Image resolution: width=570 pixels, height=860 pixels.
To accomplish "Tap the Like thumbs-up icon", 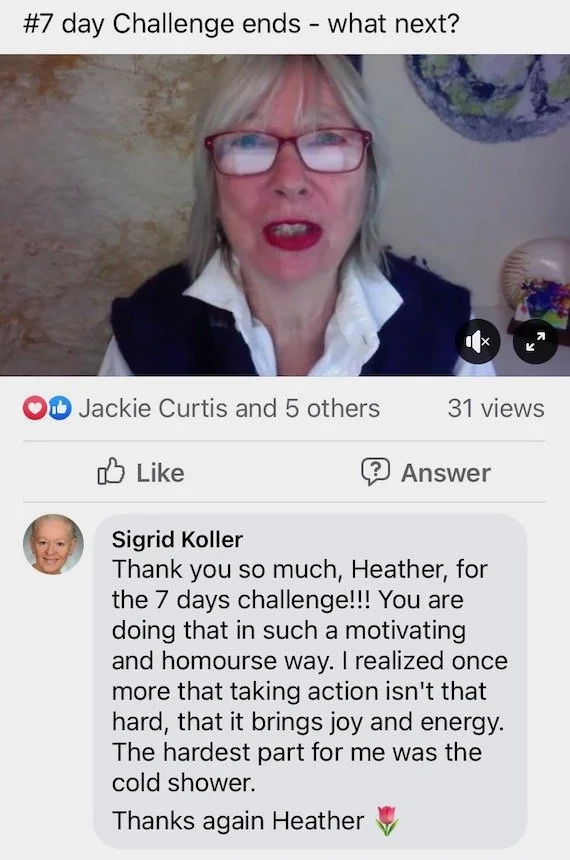I will click(x=111, y=472).
